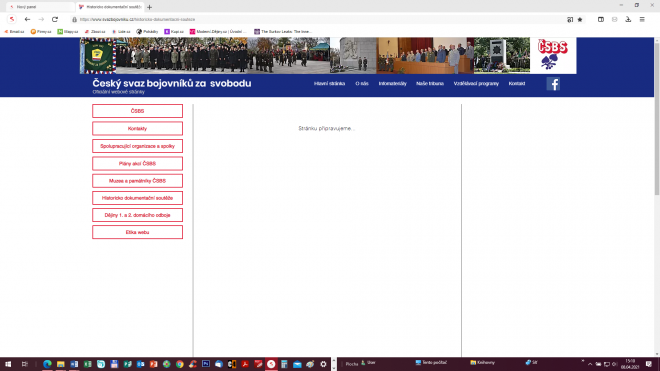Open the Etika webu sidebar button
The height and width of the screenshot is (371, 660).
[137, 232]
